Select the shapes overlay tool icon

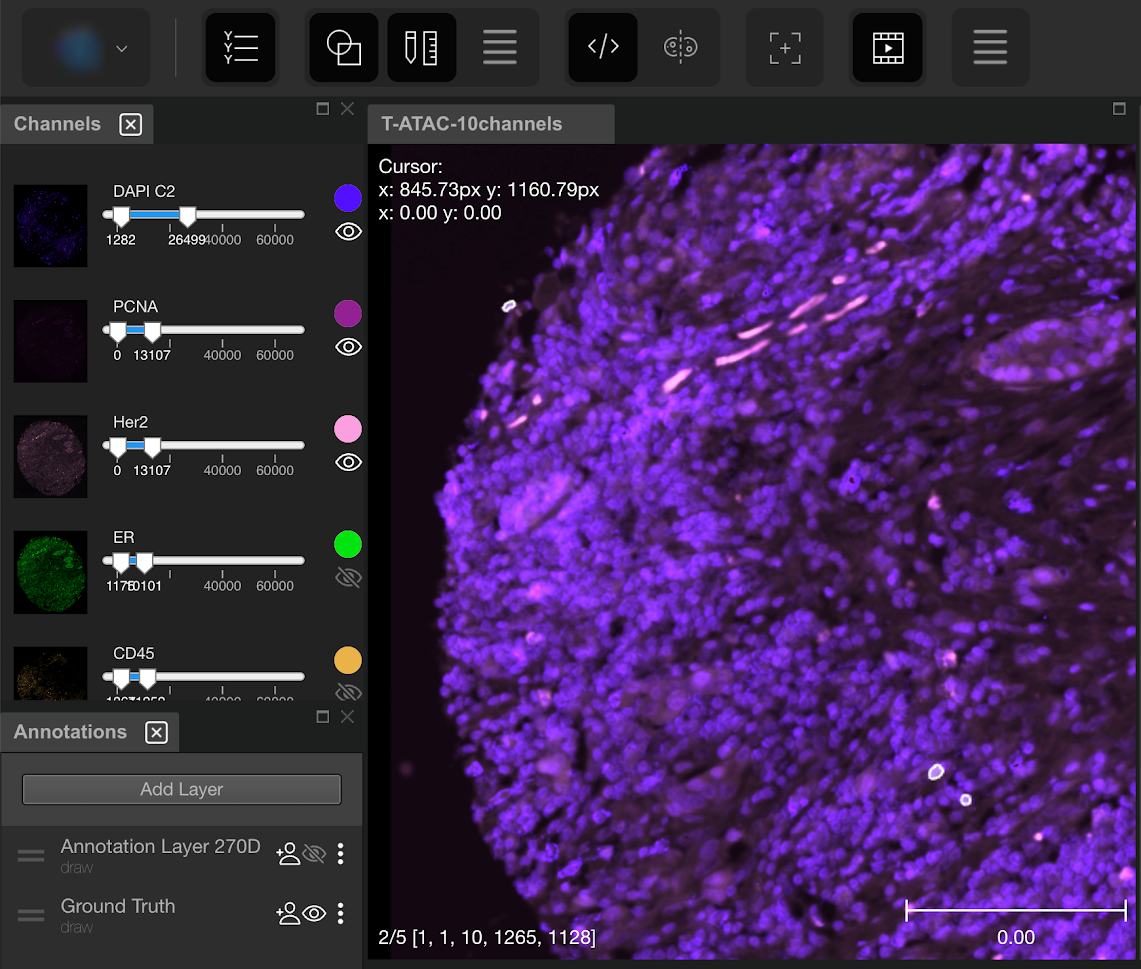[x=344, y=47]
